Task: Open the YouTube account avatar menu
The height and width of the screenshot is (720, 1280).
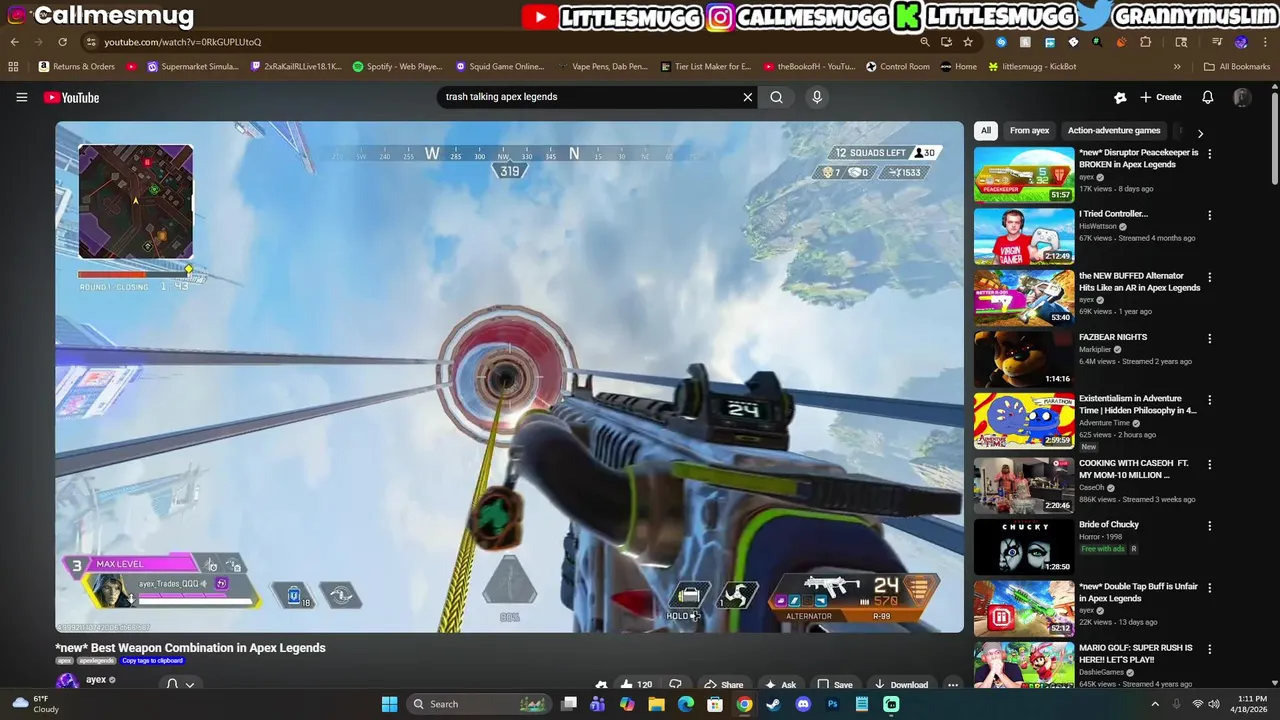Action: [1241, 97]
